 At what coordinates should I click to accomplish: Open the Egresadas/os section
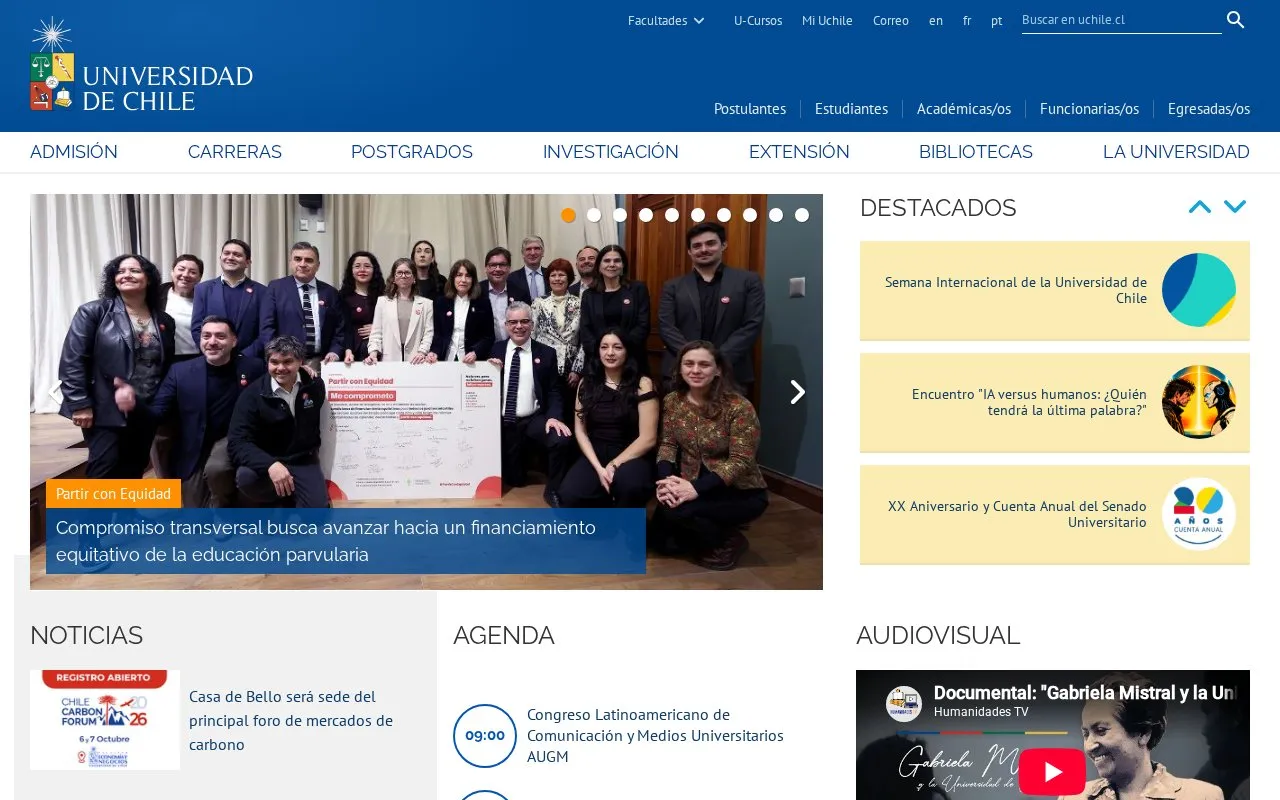[x=1209, y=109]
